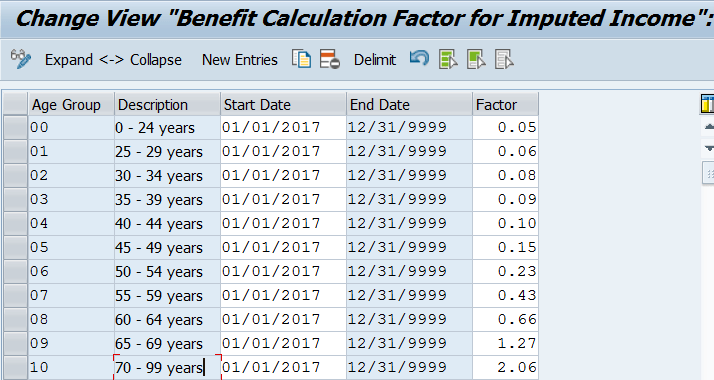Click Expand <-> Collapse button
The width and height of the screenshot is (714, 380).
[113, 60]
